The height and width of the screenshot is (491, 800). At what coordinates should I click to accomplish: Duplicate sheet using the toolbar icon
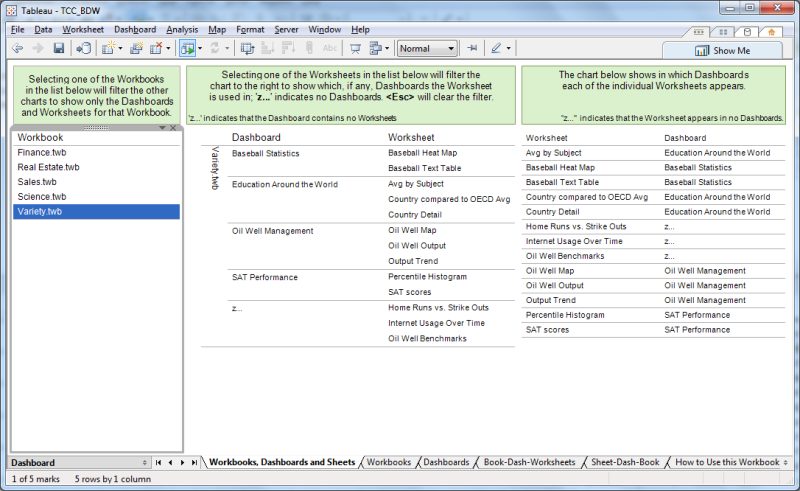(x=136, y=48)
